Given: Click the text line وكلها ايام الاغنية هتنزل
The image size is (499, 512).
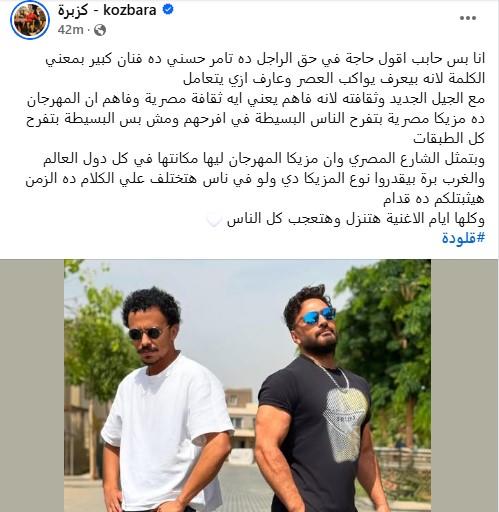Looking at the screenshot, I should [356, 220].
